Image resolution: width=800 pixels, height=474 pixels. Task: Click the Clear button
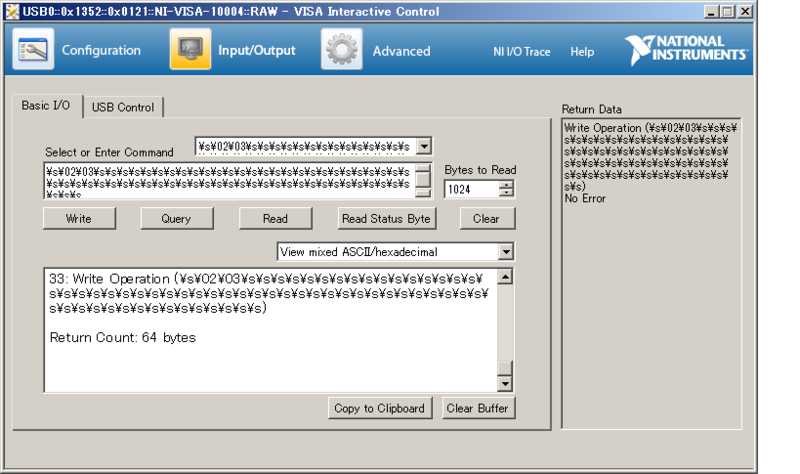pos(487,218)
